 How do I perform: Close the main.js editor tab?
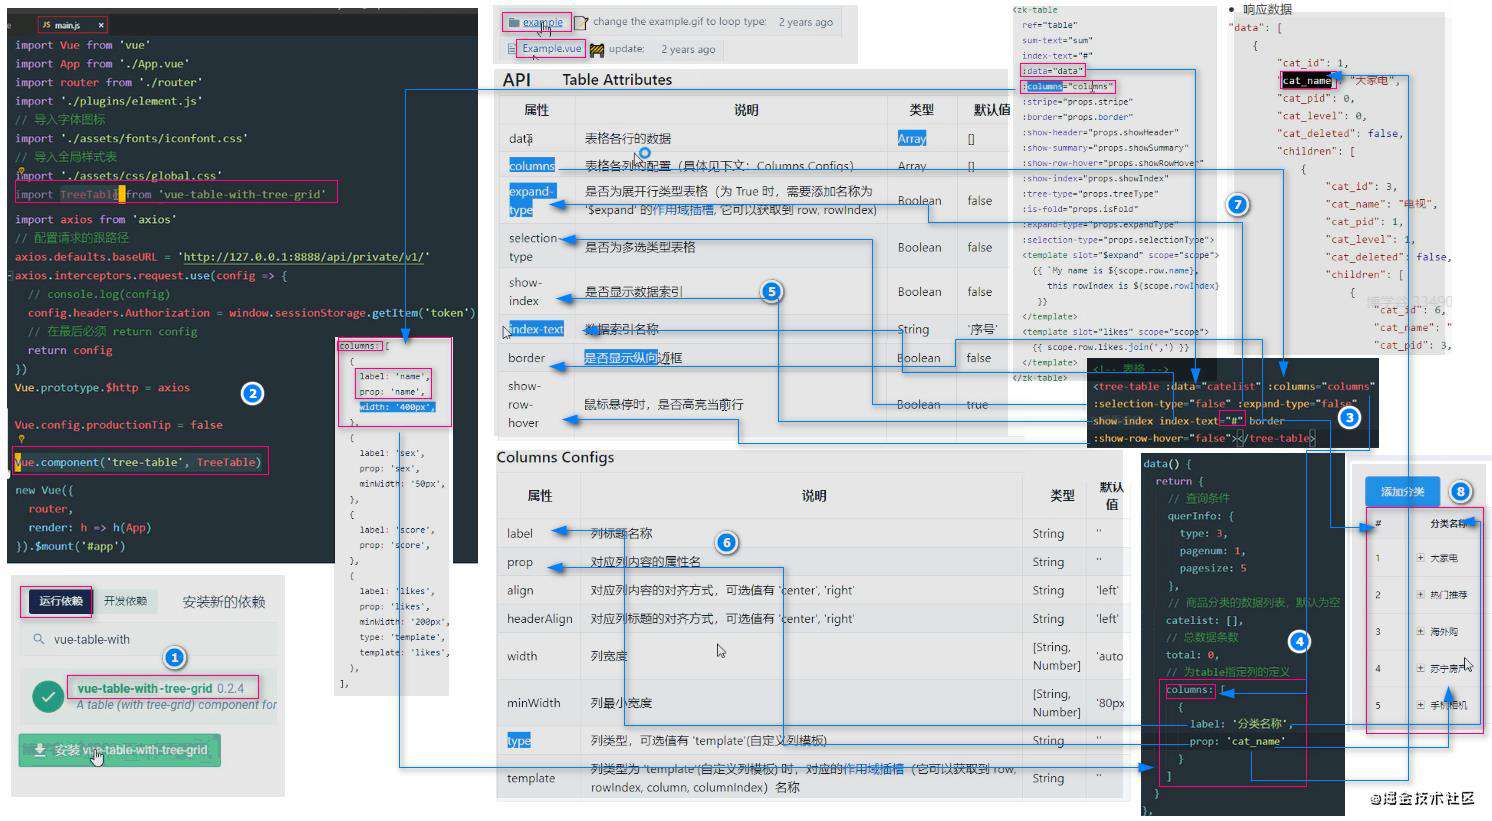[x=101, y=24]
